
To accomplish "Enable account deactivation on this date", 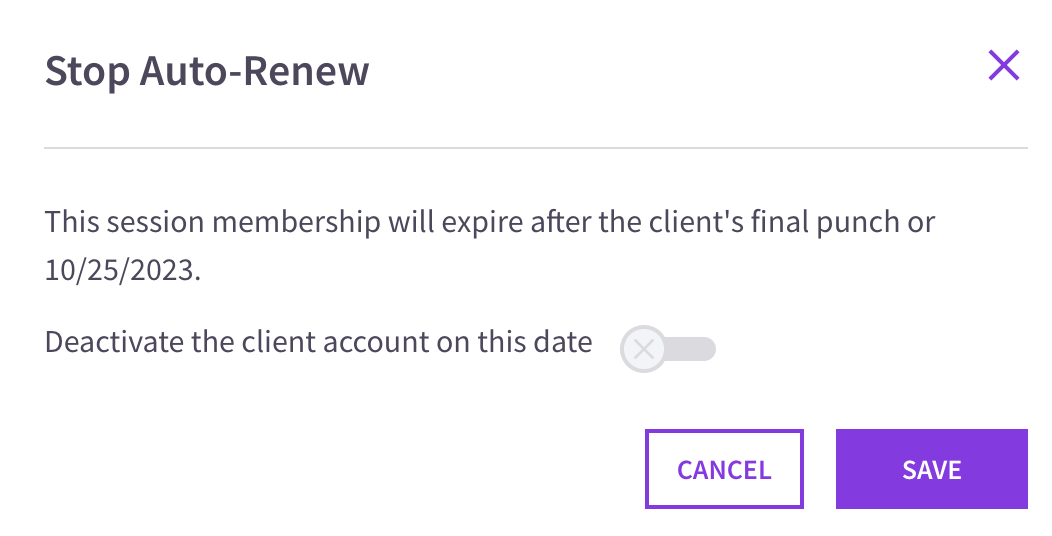I will pos(668,349).
